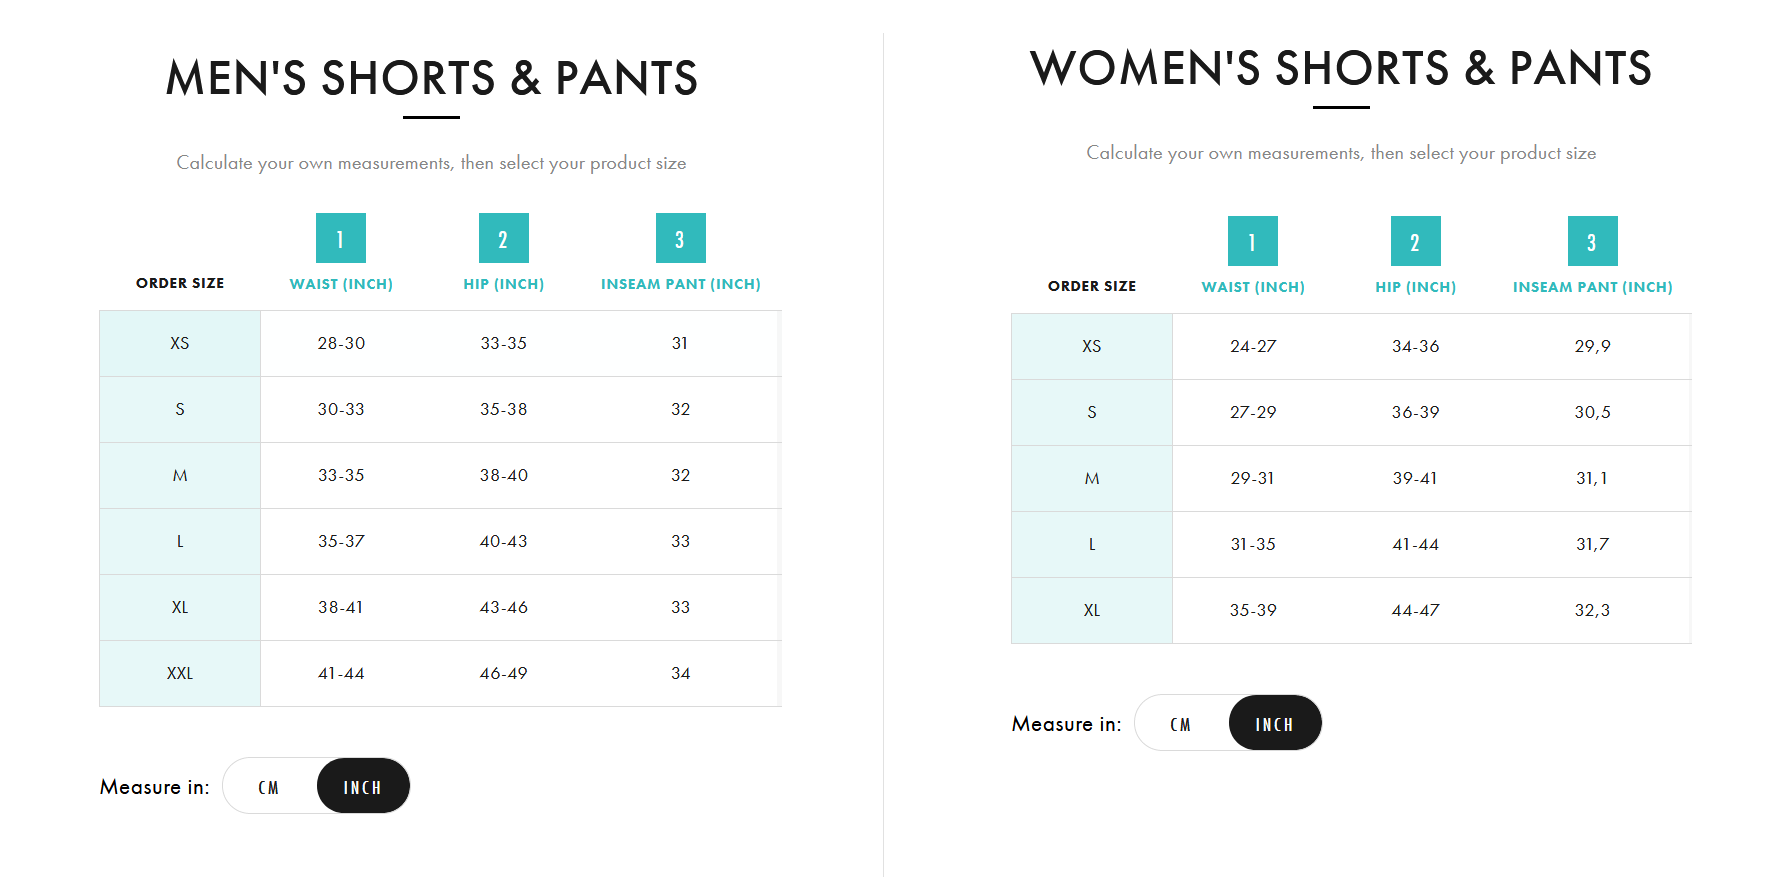Click the men's INSEAM PANT (INCH) header
This screenshot has height=877, width=1775.
tap(680, 284)
